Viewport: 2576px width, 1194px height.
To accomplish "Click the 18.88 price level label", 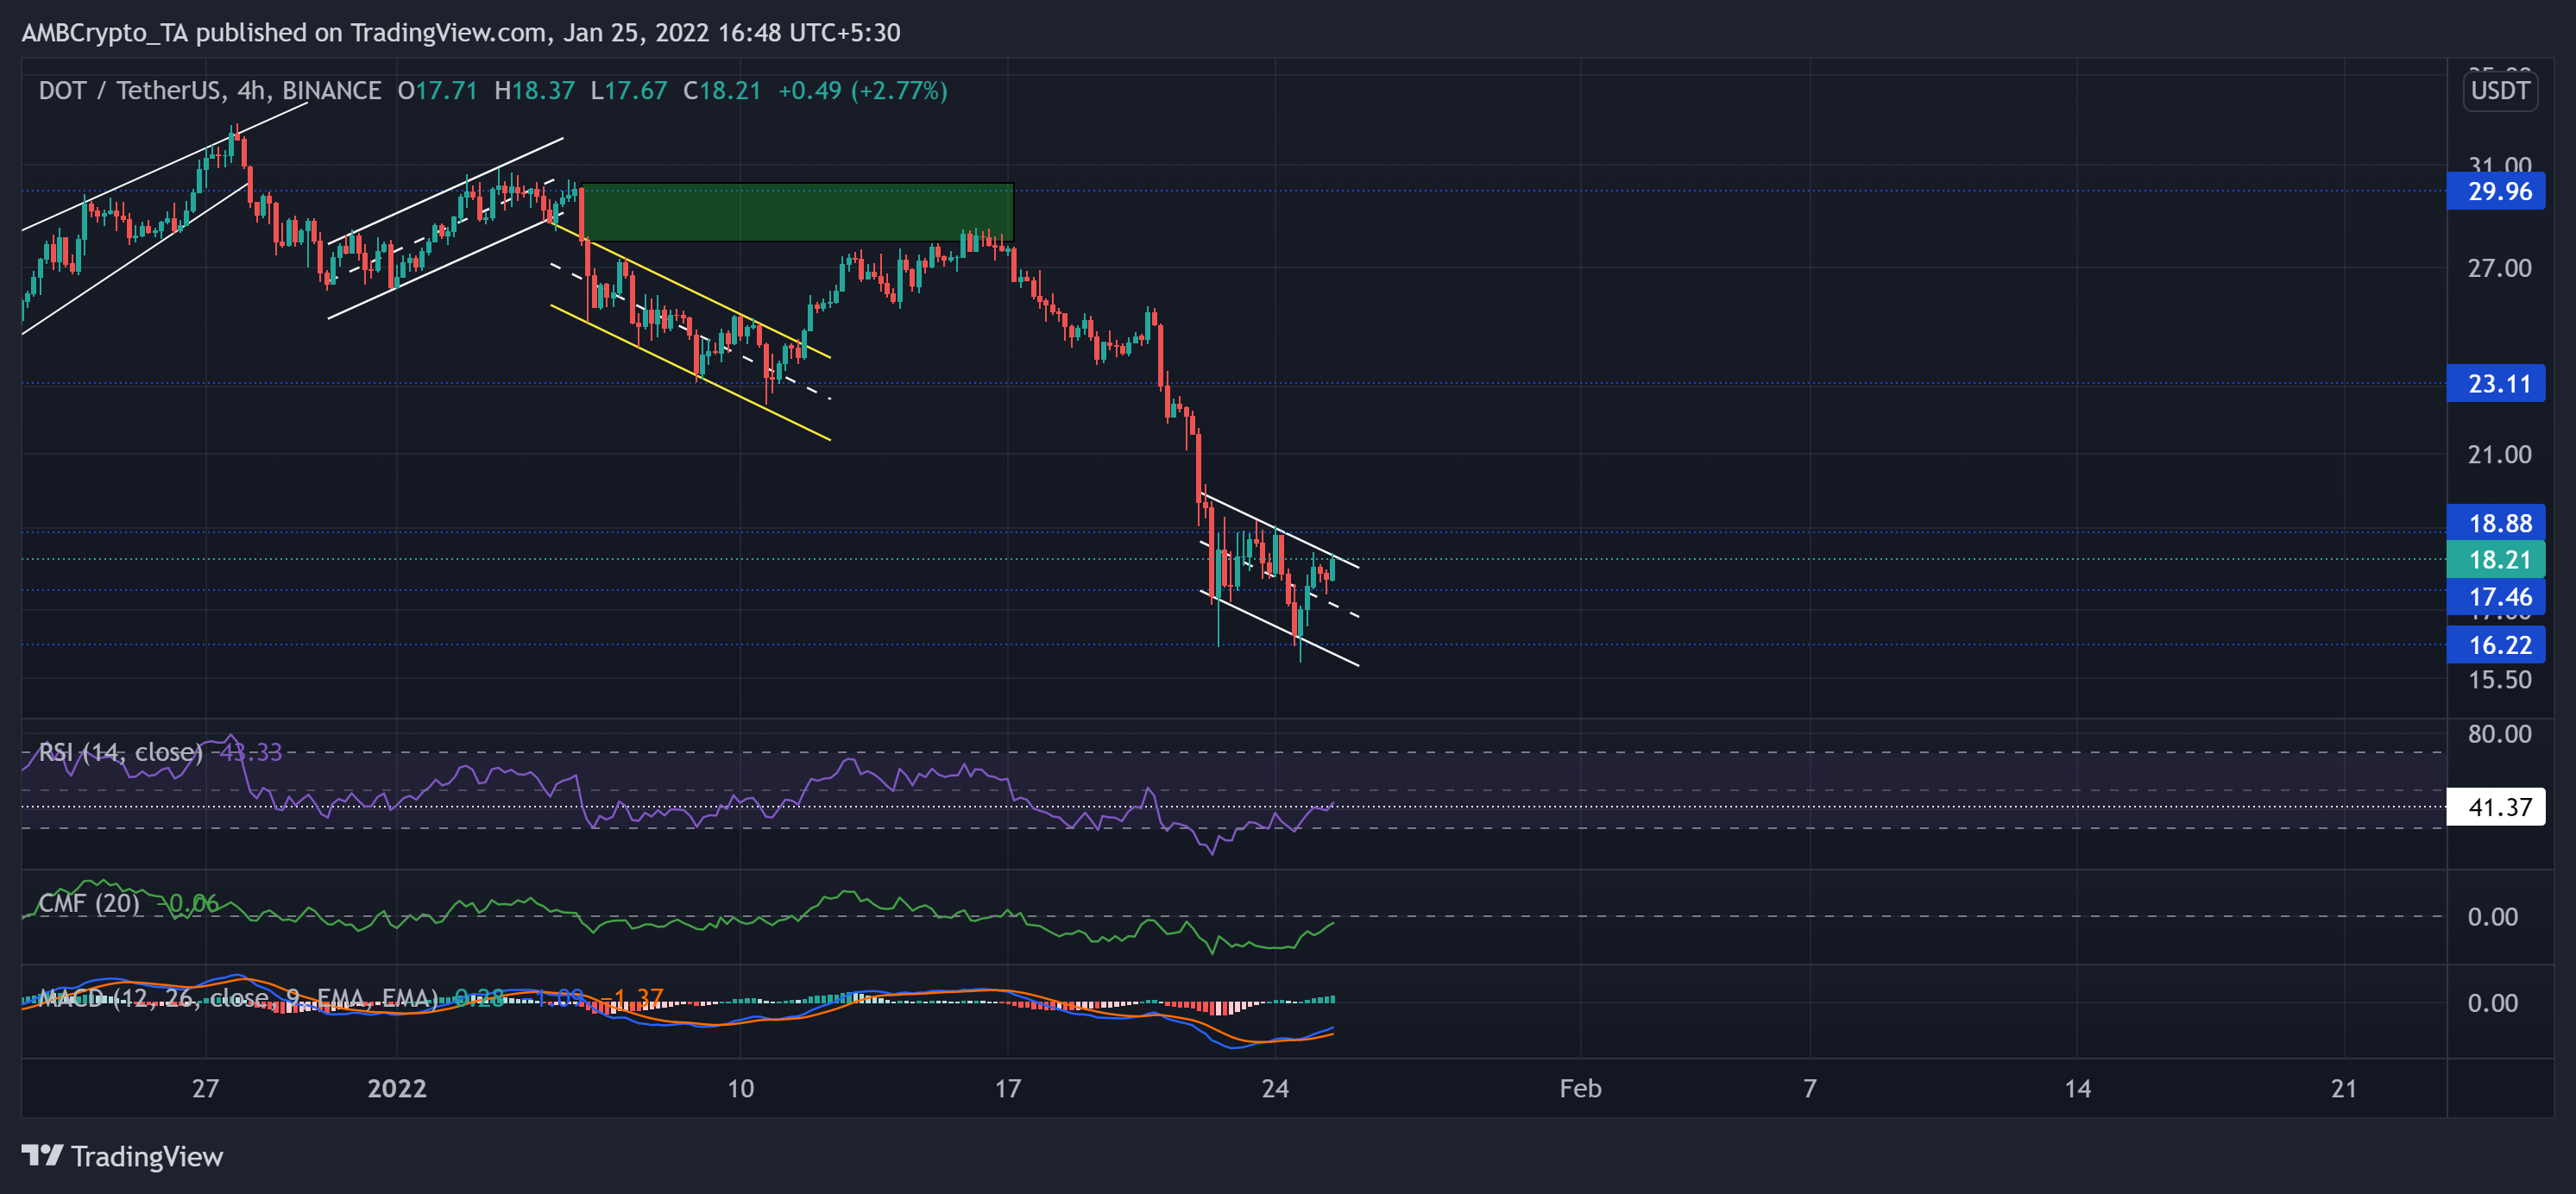I will (2495, 523).
